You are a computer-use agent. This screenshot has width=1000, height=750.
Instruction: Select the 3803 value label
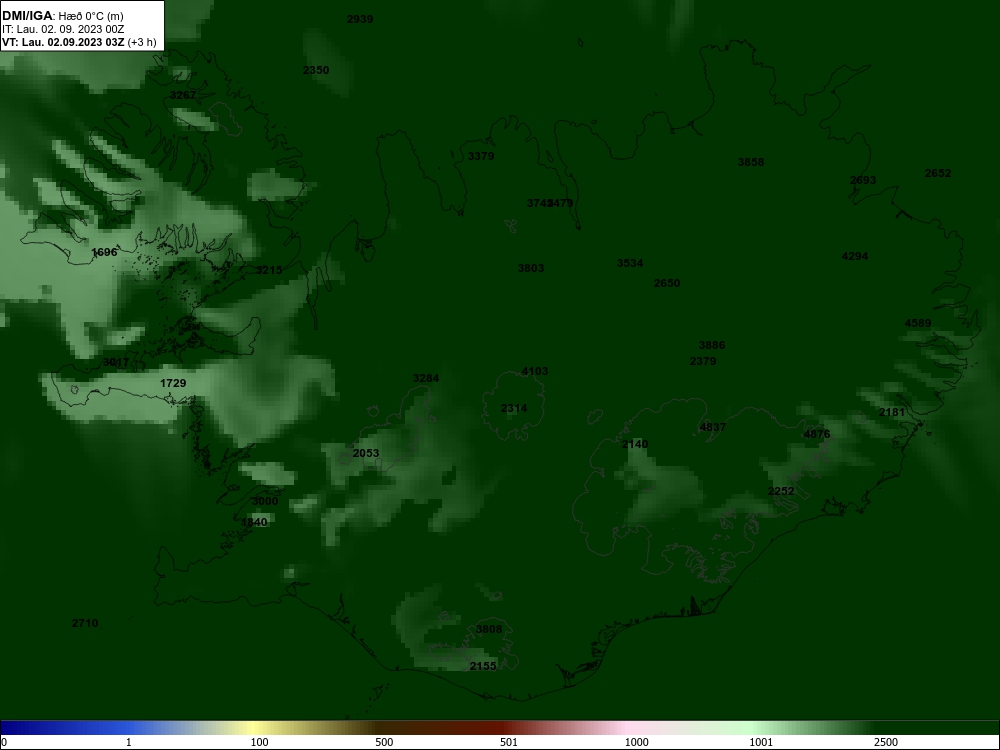click(x=531, y=268)
